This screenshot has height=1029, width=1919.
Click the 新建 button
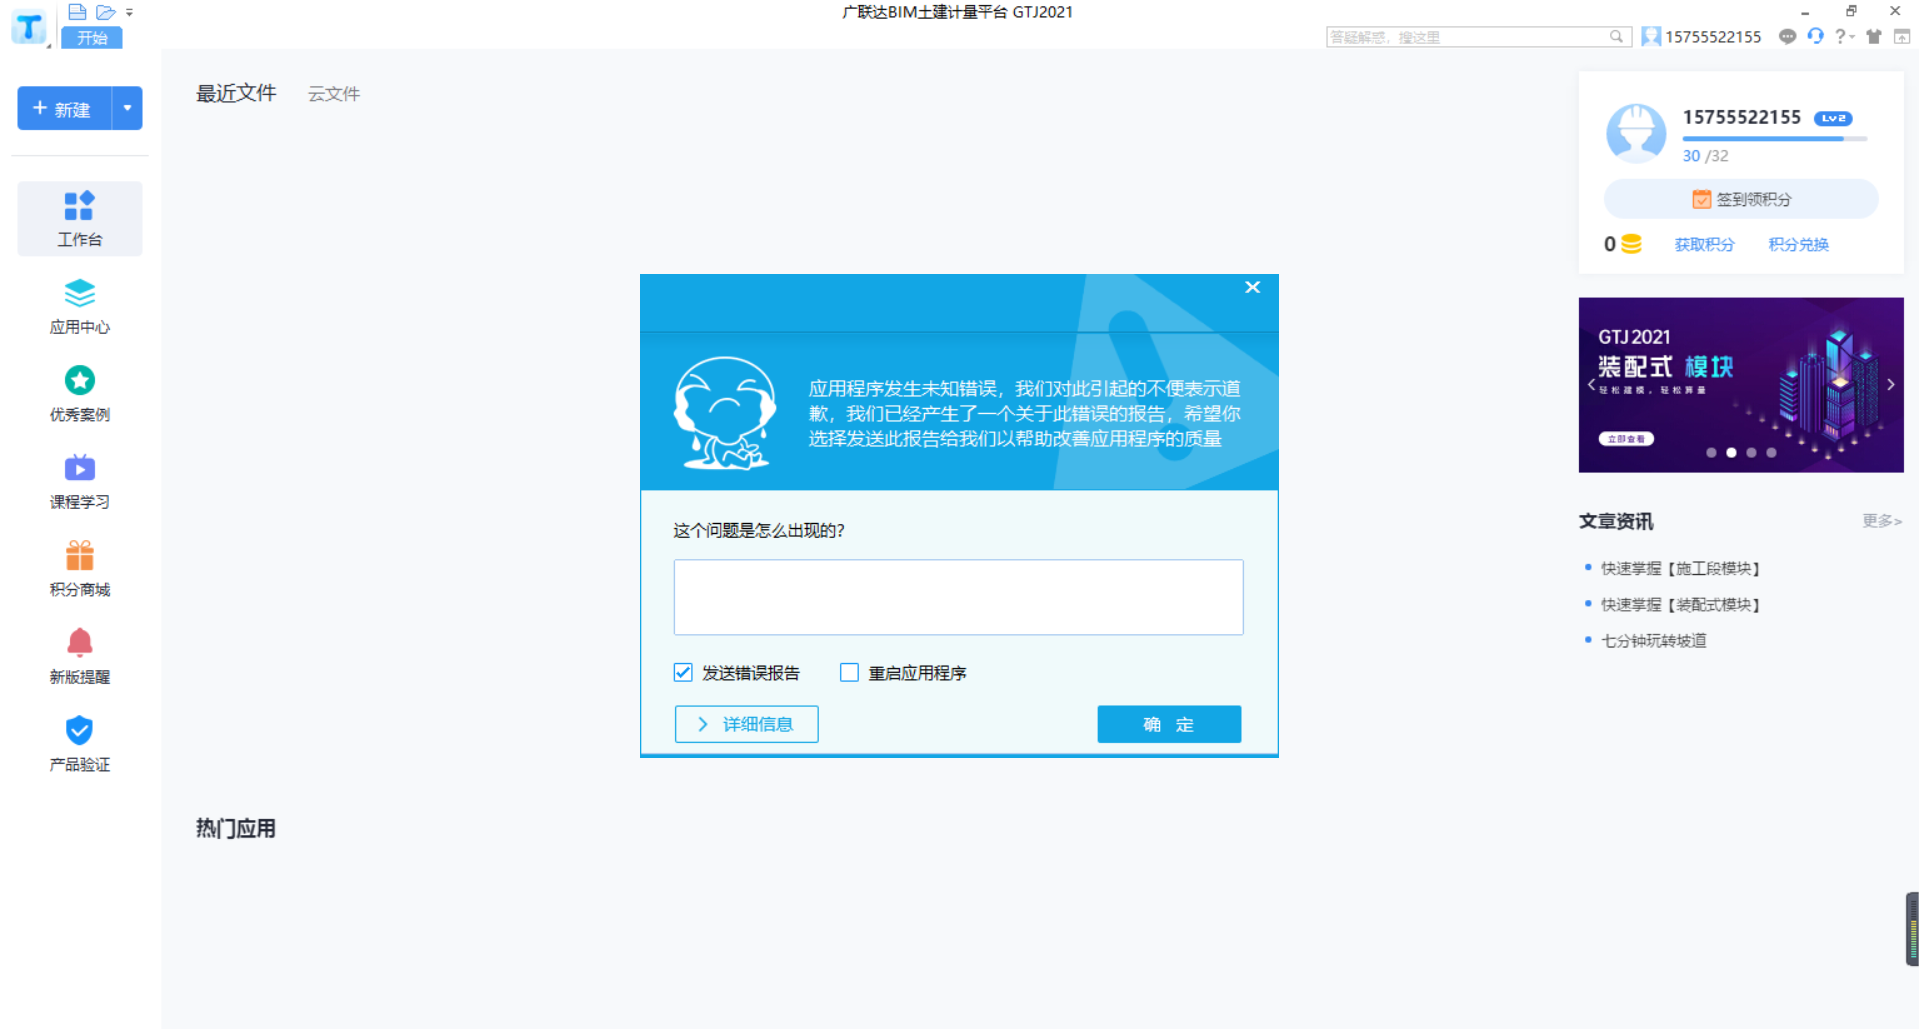[x=64, y=108]
